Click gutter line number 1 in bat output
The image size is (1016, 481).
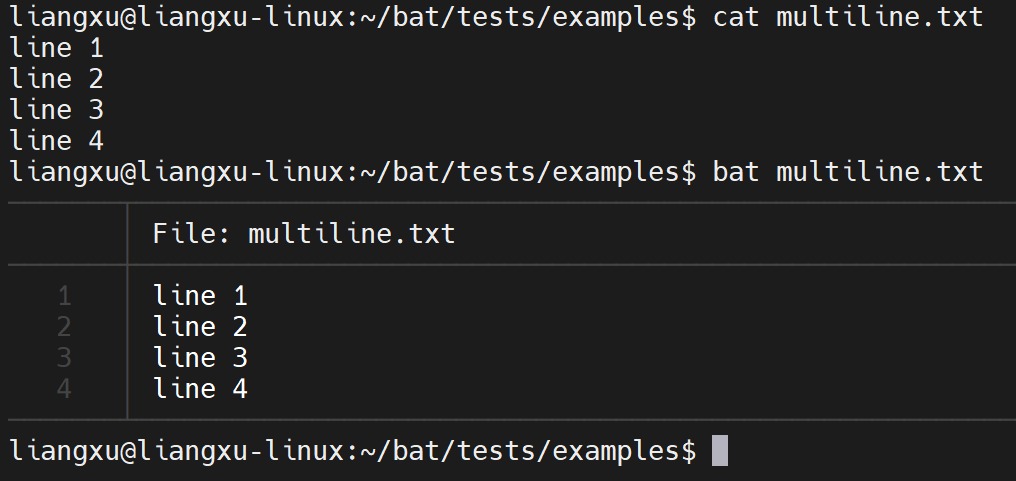(65, 296)
